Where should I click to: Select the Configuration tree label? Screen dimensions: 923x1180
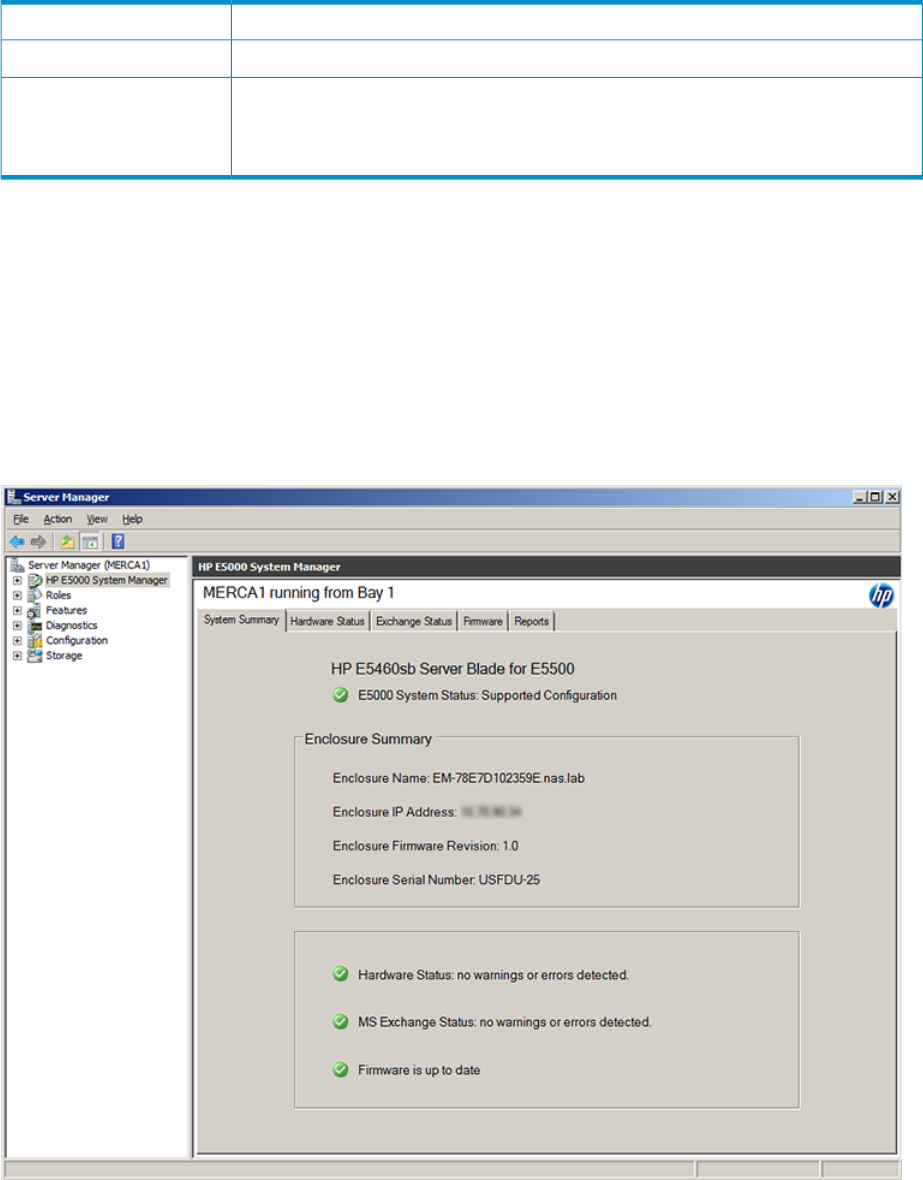point(77,640)
